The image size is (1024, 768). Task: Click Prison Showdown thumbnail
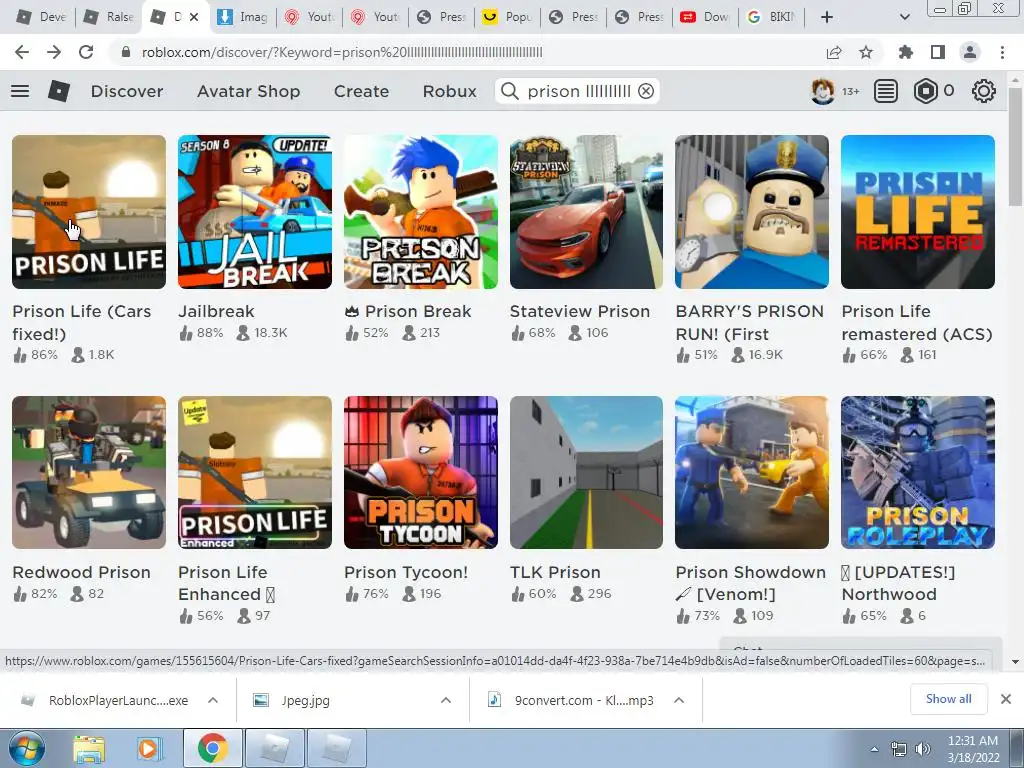coord(752,472)
